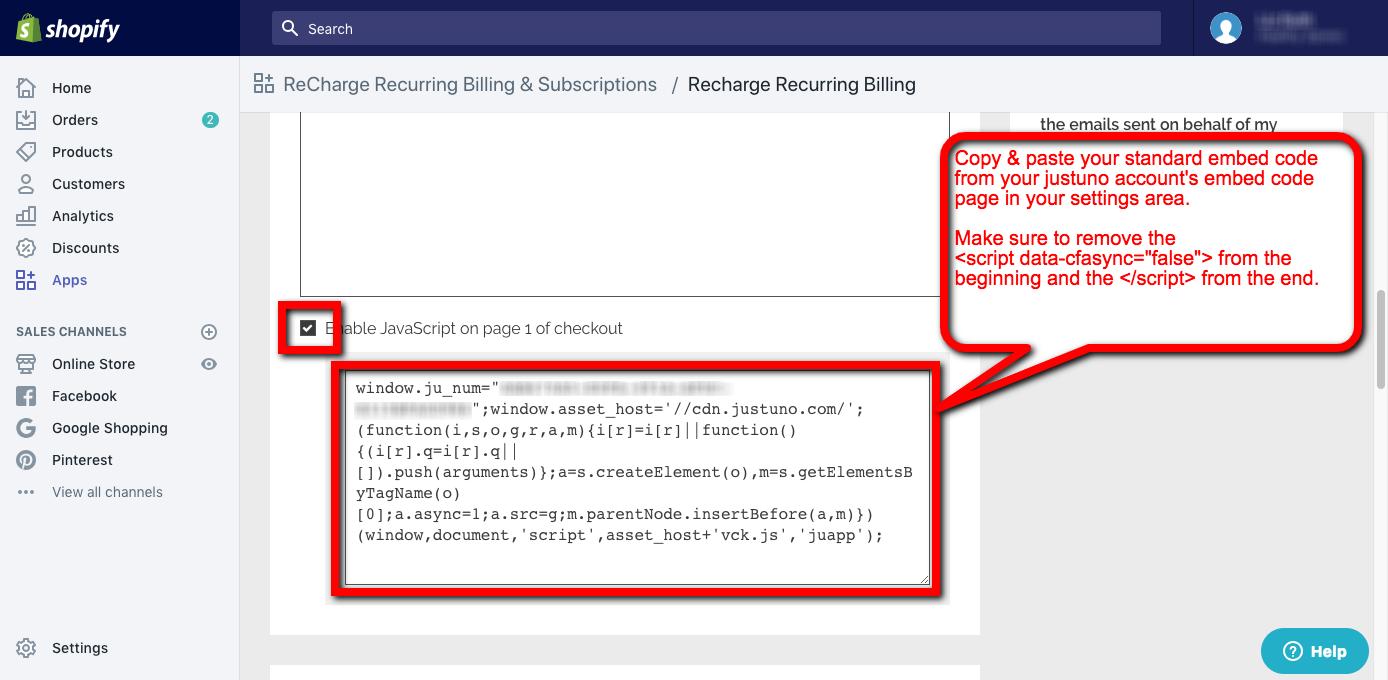
Task: Open the Help button
Action: [x=1314, y=651]
